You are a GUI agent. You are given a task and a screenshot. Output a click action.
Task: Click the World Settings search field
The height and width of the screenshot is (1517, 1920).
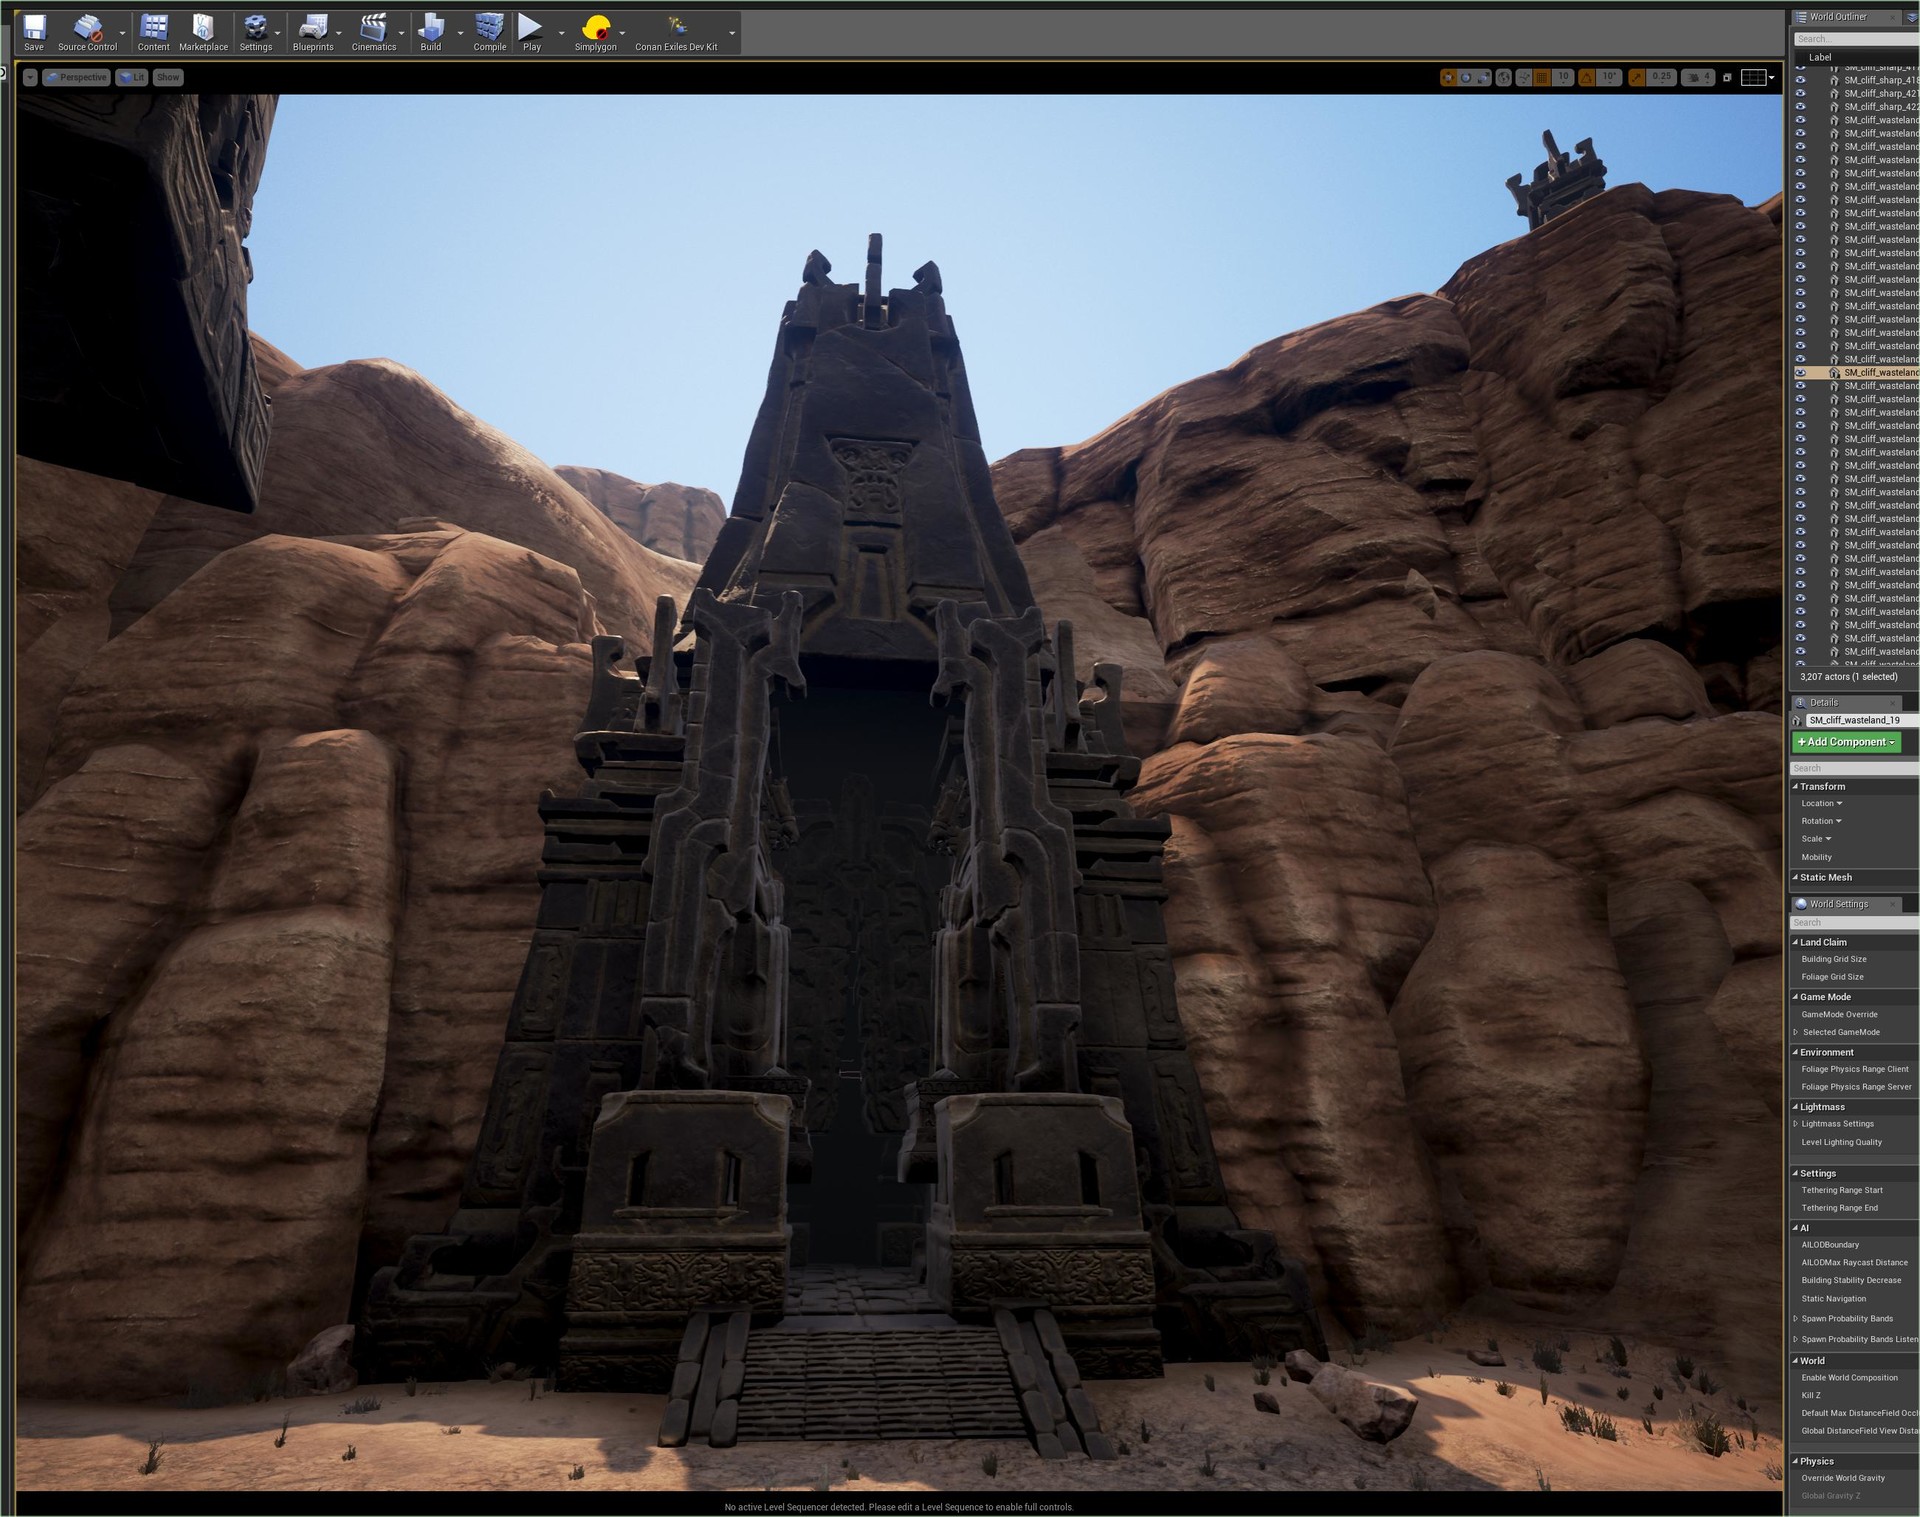pyautogui.click(x=1855, y=923)
